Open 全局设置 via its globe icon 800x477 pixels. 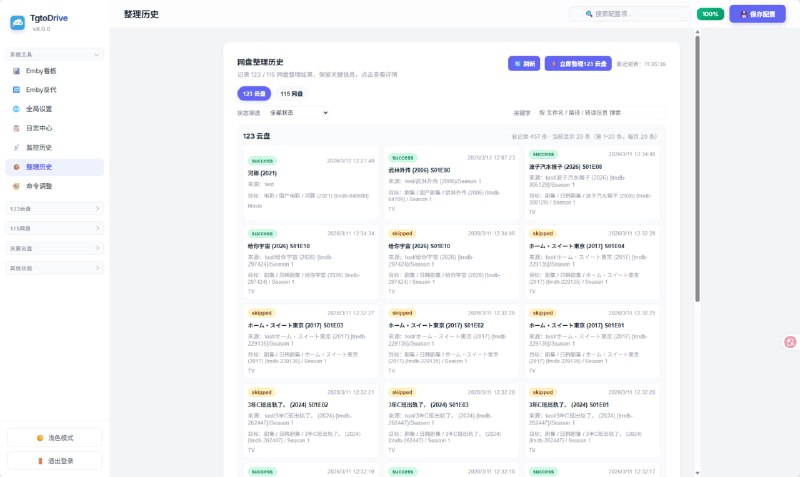click(x=16, y=109)
